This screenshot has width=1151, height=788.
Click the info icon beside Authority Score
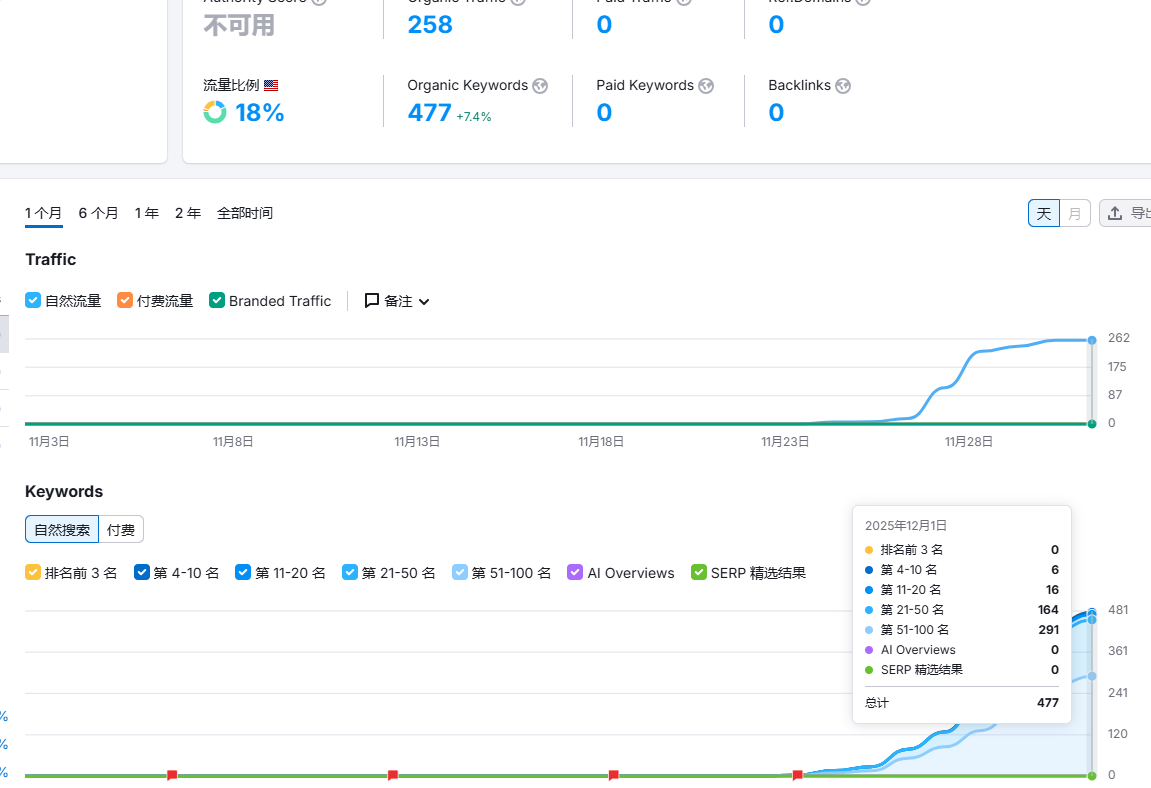tap(318, 2)
